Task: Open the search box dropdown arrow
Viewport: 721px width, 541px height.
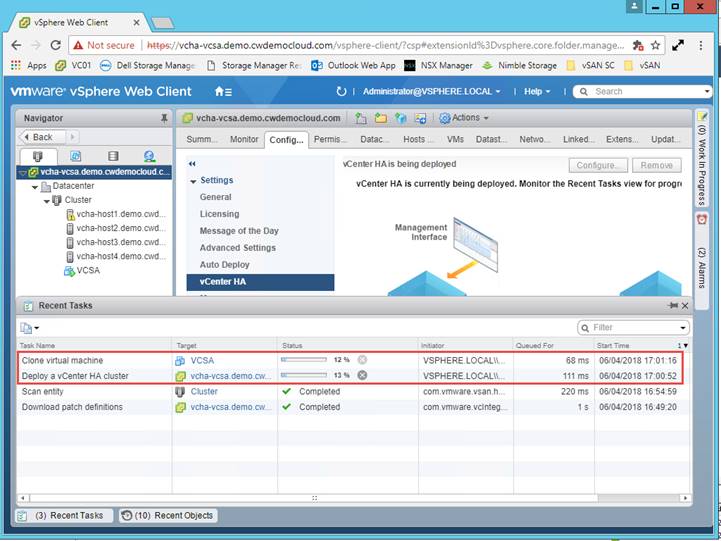Action: [707, 91]
